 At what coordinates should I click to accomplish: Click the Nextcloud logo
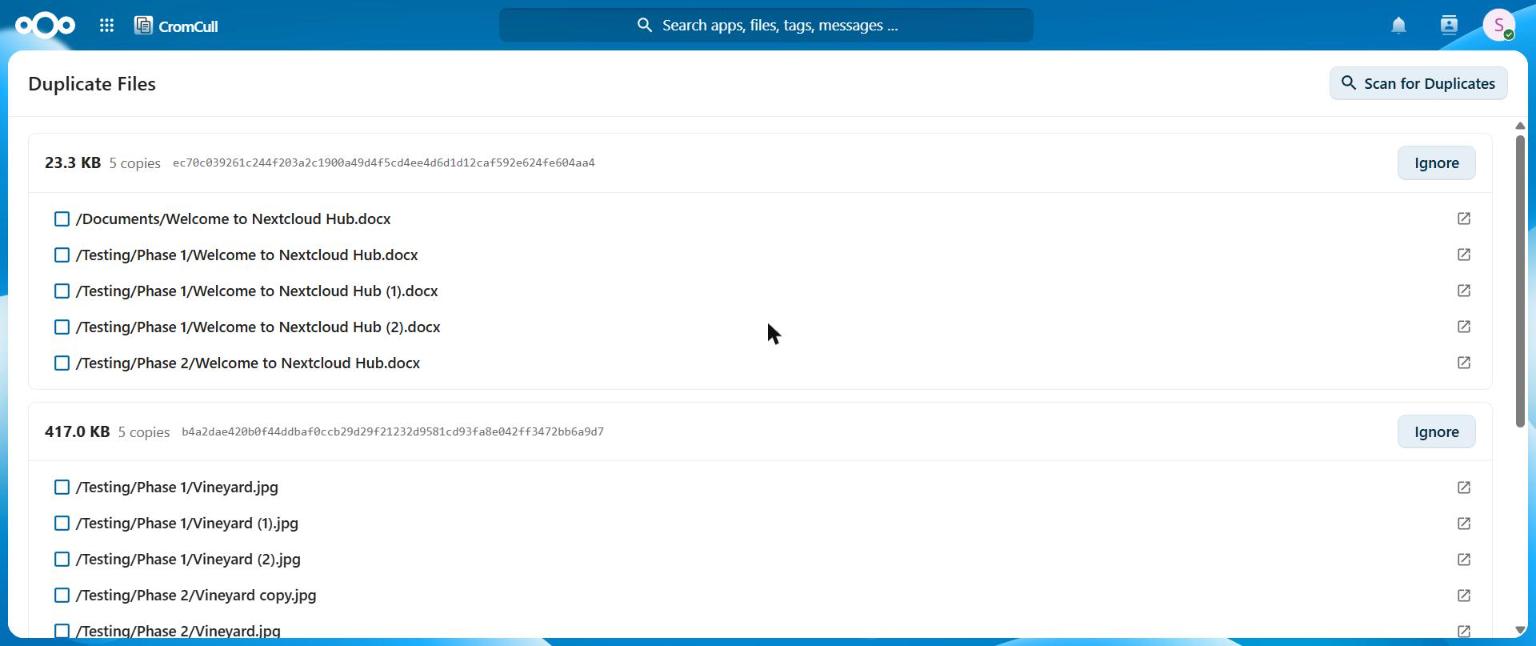point(45,25)
